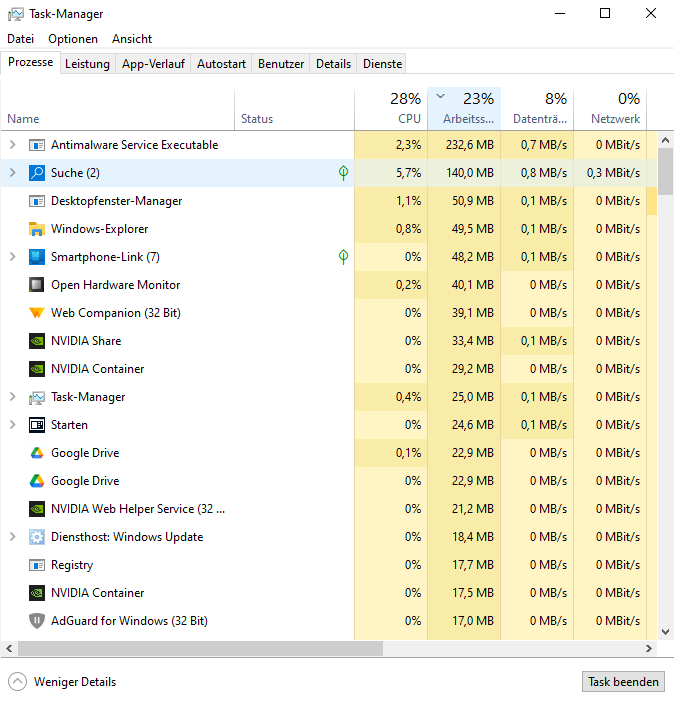
Task: Click the vertical scrollbar thumb
Action: (665, 172)
